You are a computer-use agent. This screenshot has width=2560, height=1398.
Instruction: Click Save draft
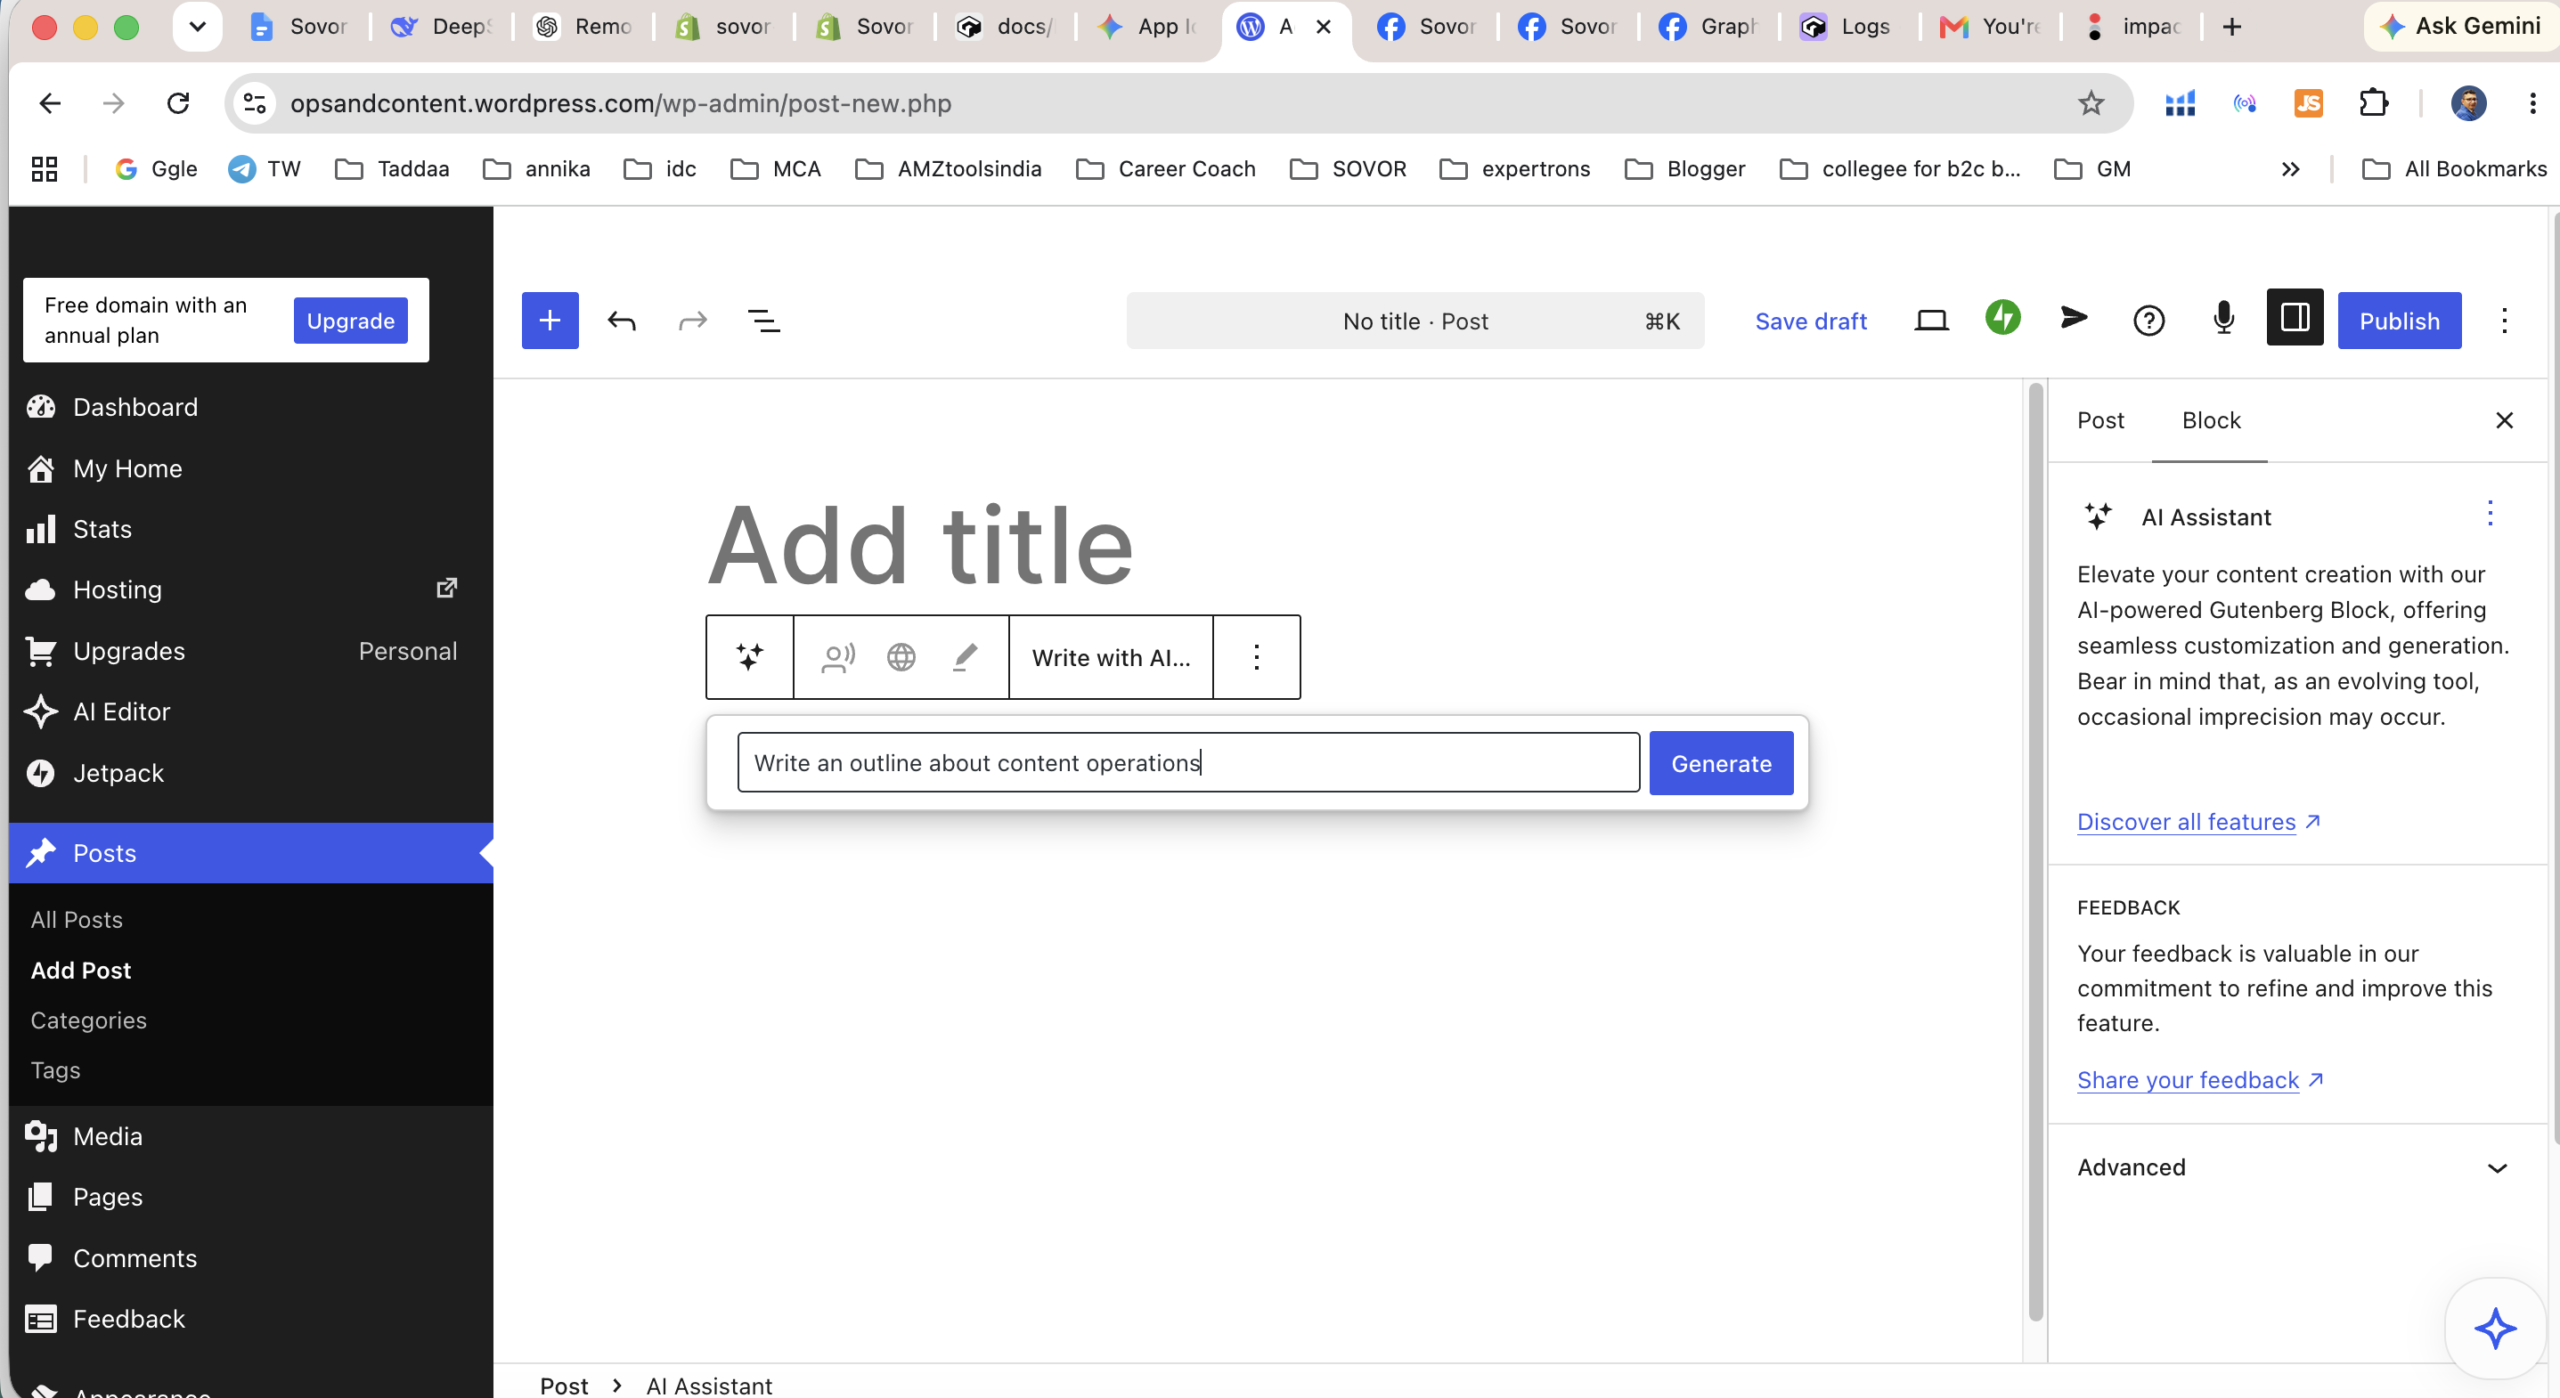click(x=1810, y=321)
